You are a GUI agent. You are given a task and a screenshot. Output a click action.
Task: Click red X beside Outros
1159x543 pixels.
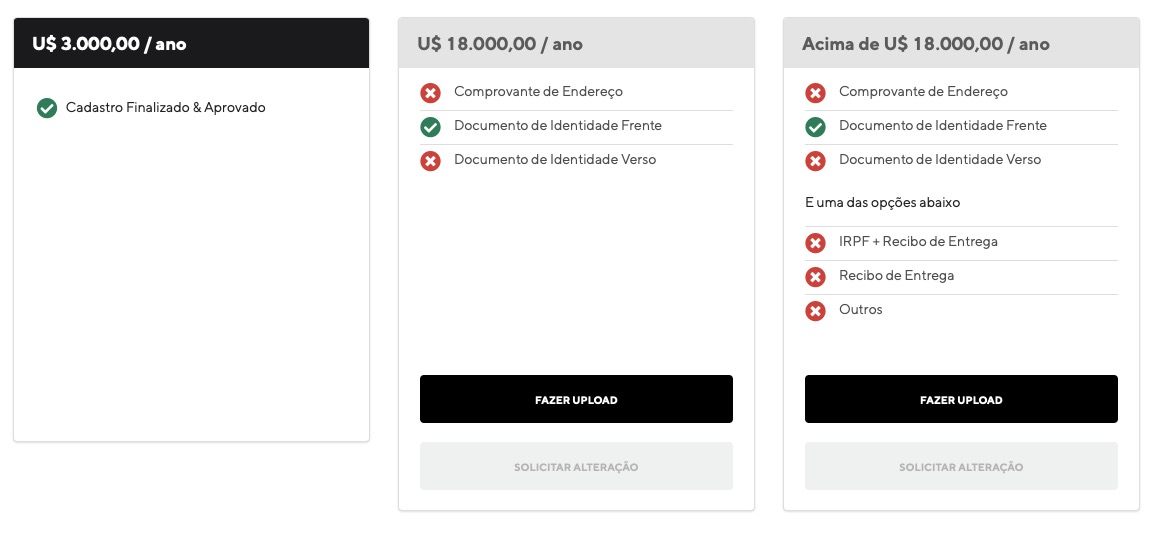815,310
